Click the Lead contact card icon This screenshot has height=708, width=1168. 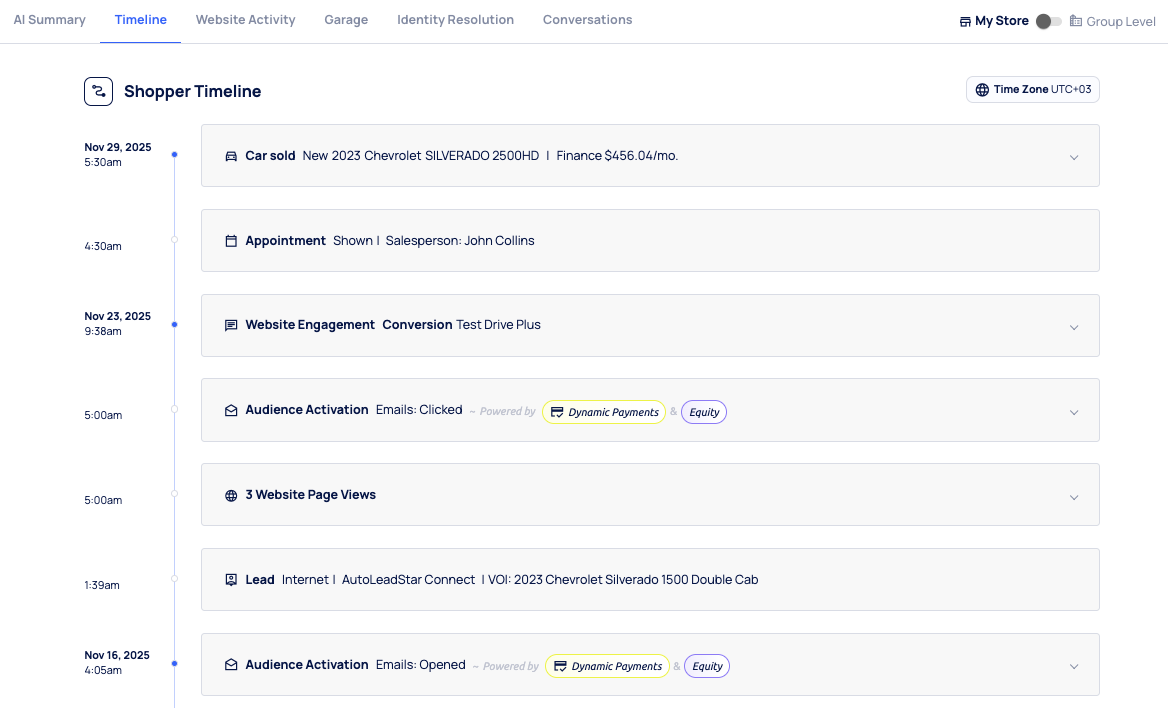(x=231, y=580)
